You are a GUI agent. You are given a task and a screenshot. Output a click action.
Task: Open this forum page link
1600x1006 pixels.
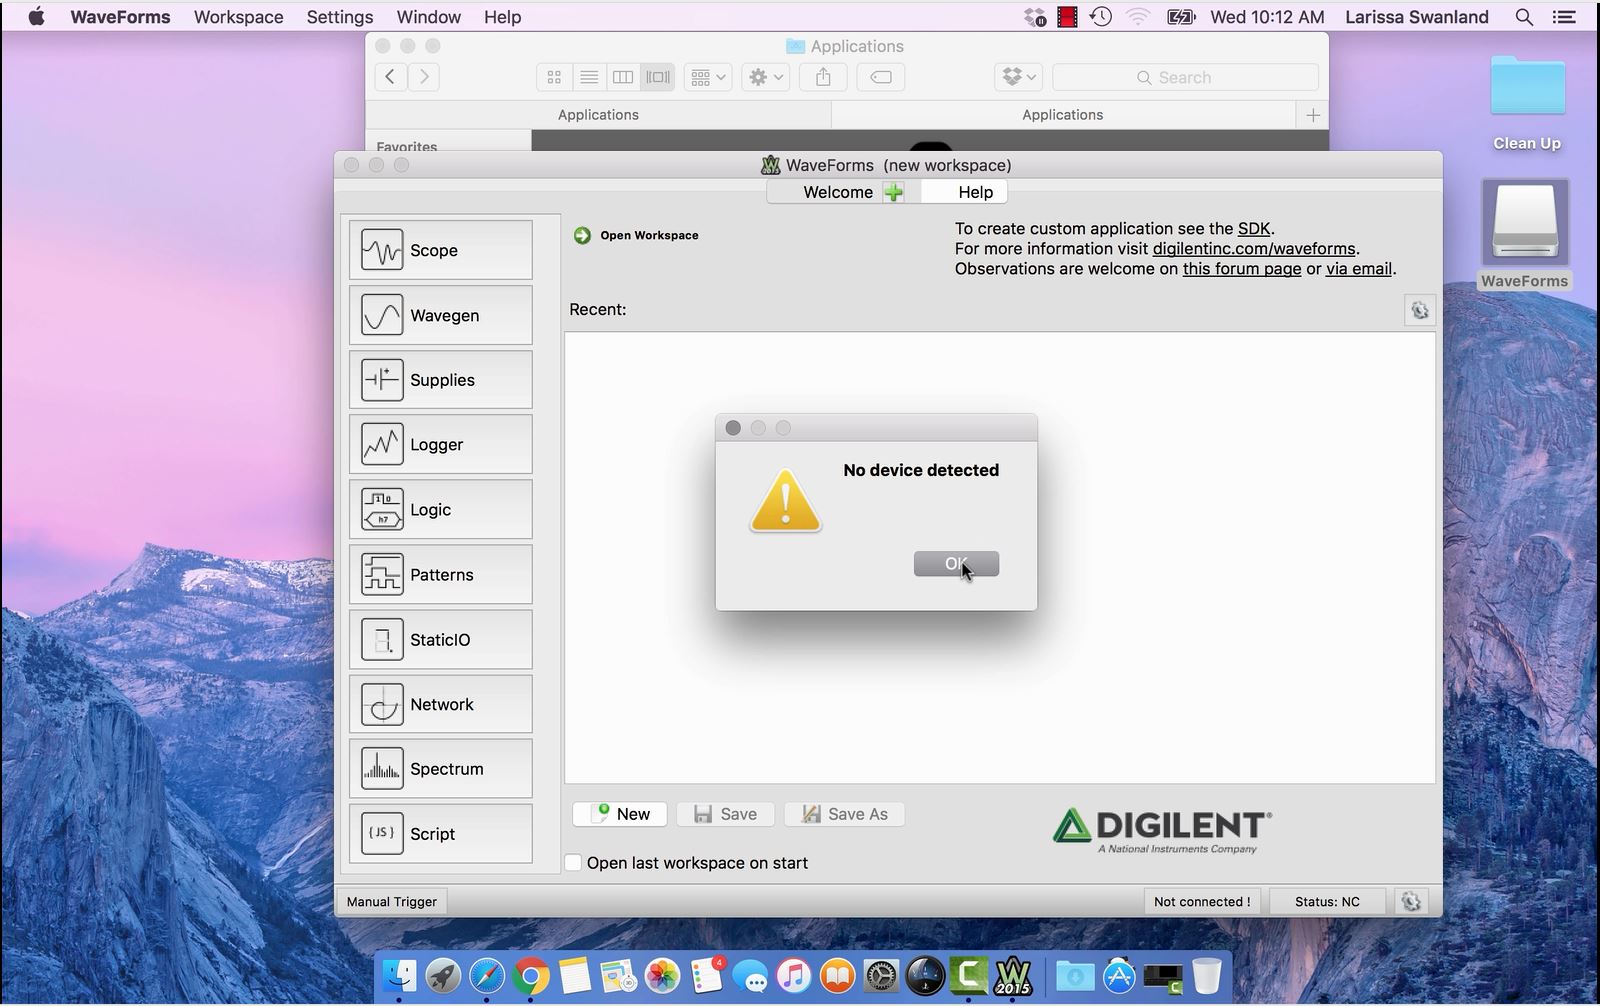[x=1242, y=268]
